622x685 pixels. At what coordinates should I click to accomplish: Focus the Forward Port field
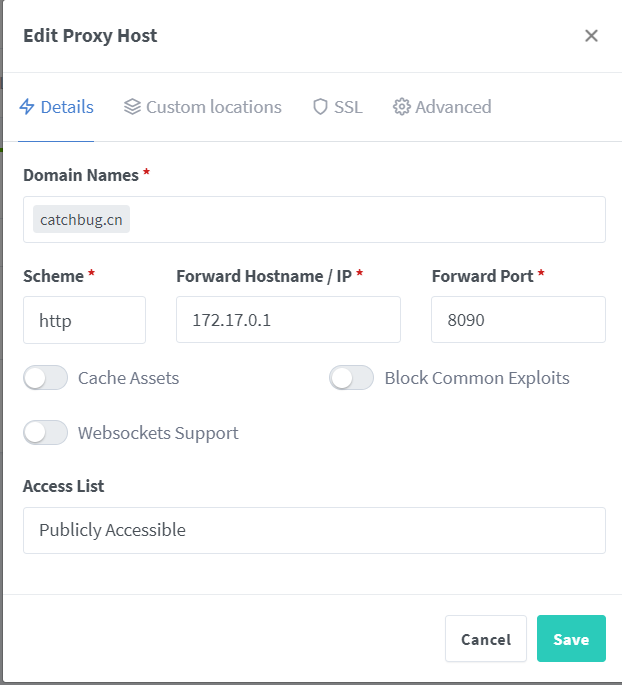coord(518,320)
